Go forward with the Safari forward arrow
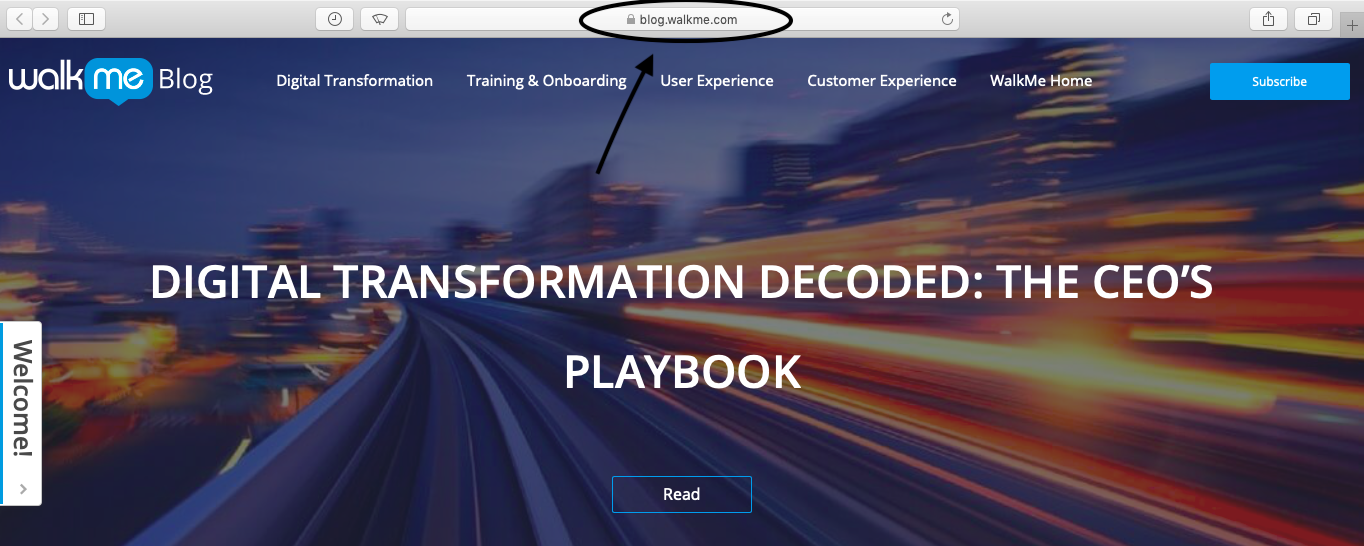The image size is (1364, 546). tap(46, 19)
